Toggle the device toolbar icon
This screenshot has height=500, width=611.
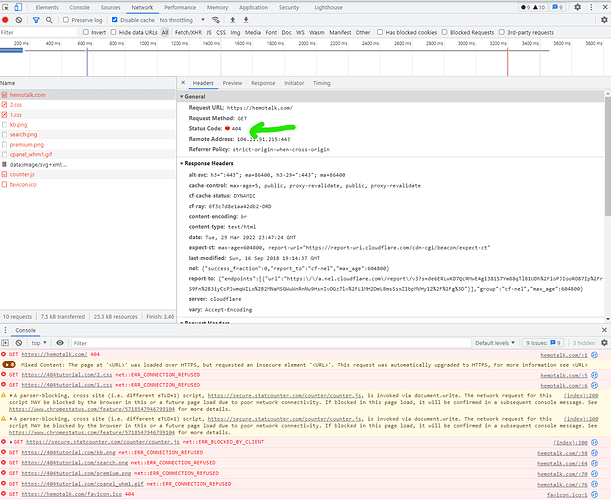pyautogui.click(x=20, y=7)
